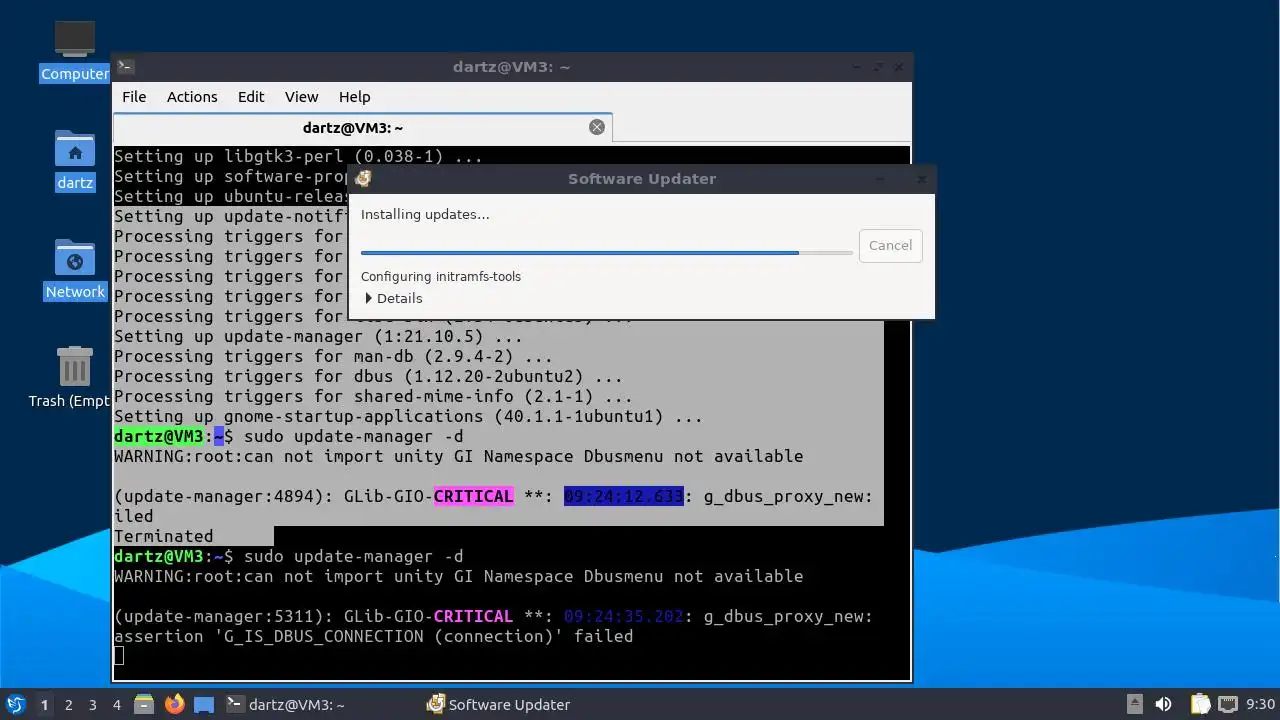The height and width of the screenshot is (720, 1280).
Task: Open the terminal Edit menu
Action: (x=251, y=97)
